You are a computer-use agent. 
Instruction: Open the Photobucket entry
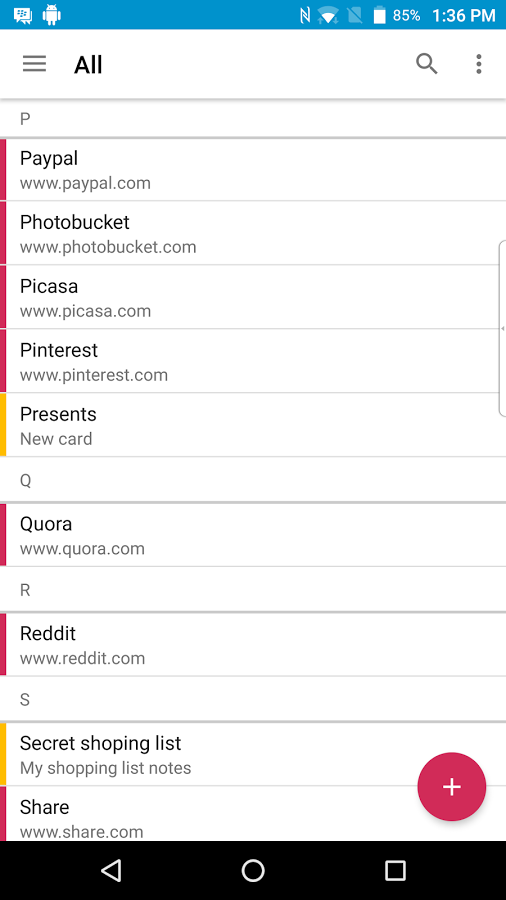point(253,234)
